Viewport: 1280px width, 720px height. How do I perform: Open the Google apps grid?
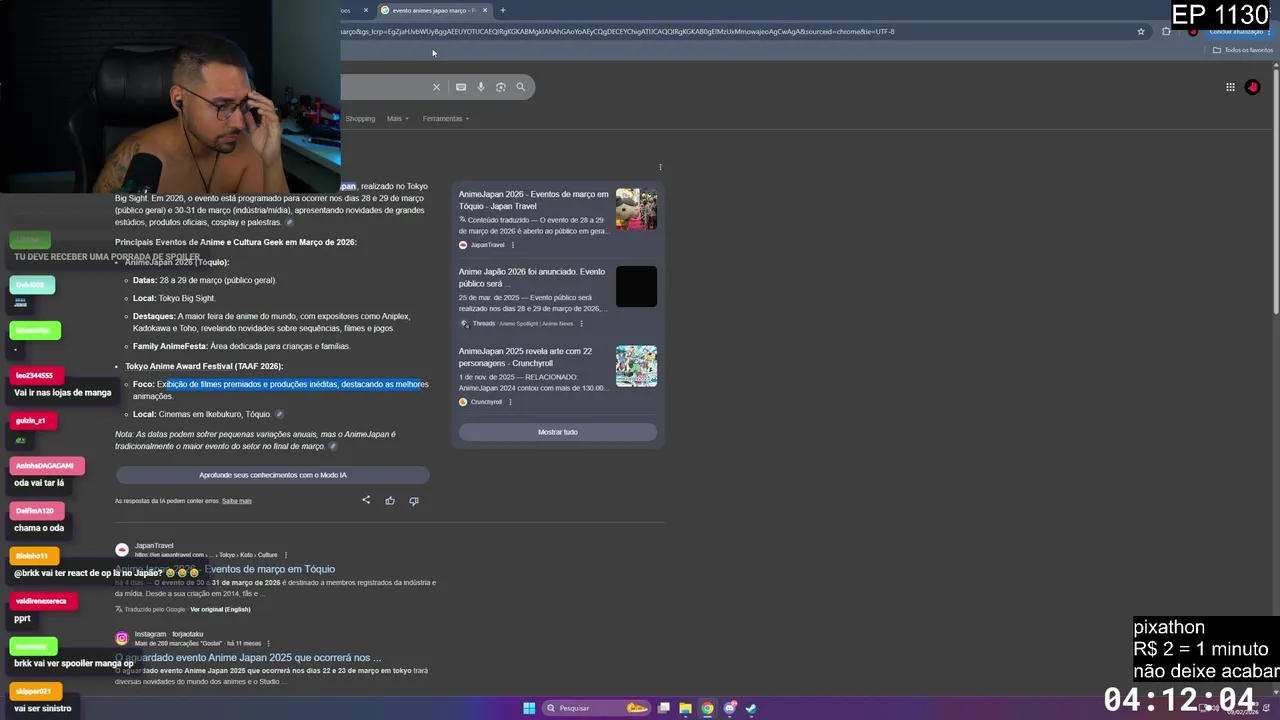[1230, 87]
